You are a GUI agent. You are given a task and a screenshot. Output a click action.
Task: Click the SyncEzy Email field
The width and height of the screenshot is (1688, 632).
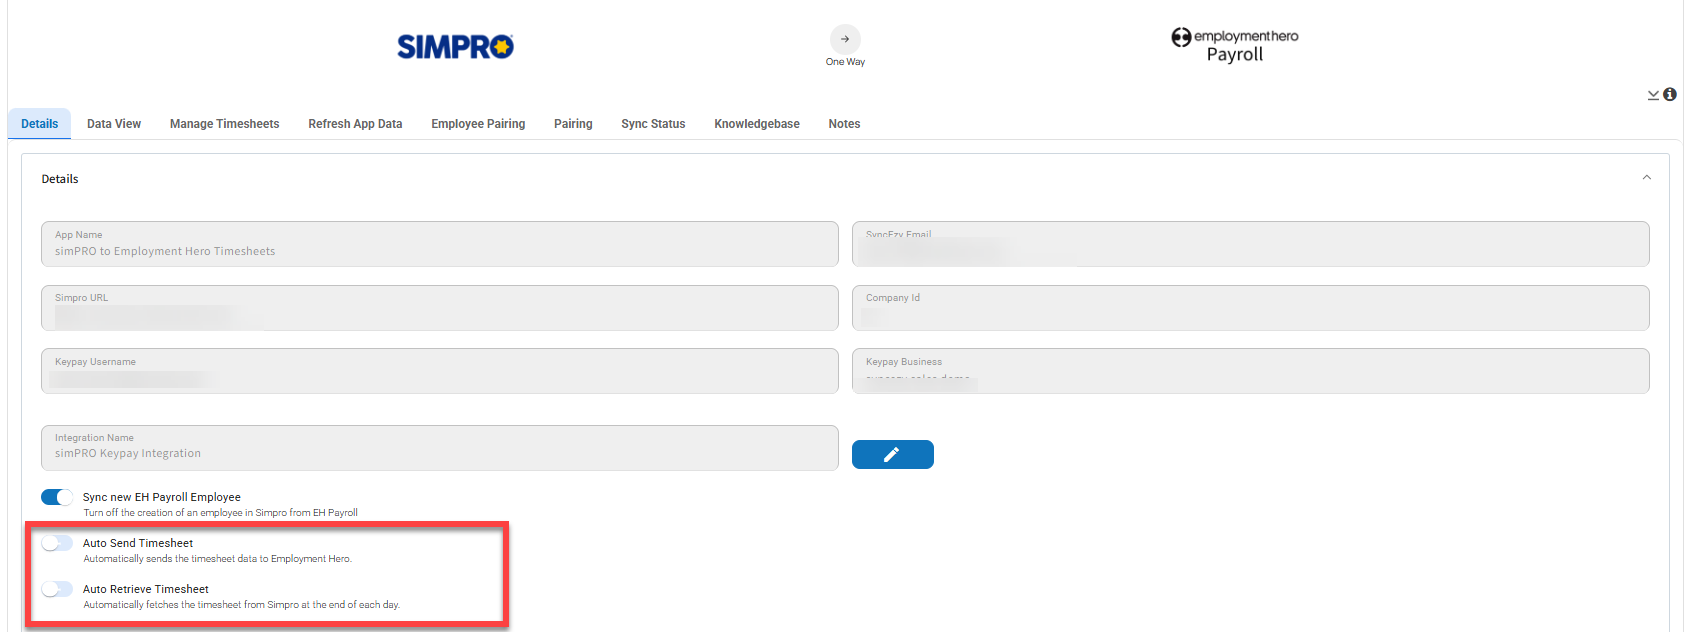point(1251,244)
